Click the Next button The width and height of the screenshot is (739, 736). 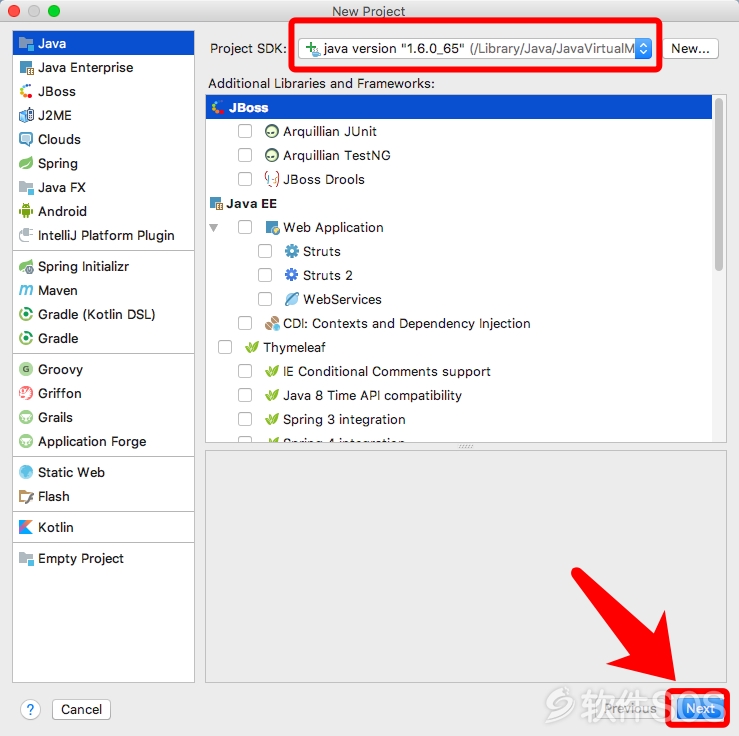pos(700,709)
